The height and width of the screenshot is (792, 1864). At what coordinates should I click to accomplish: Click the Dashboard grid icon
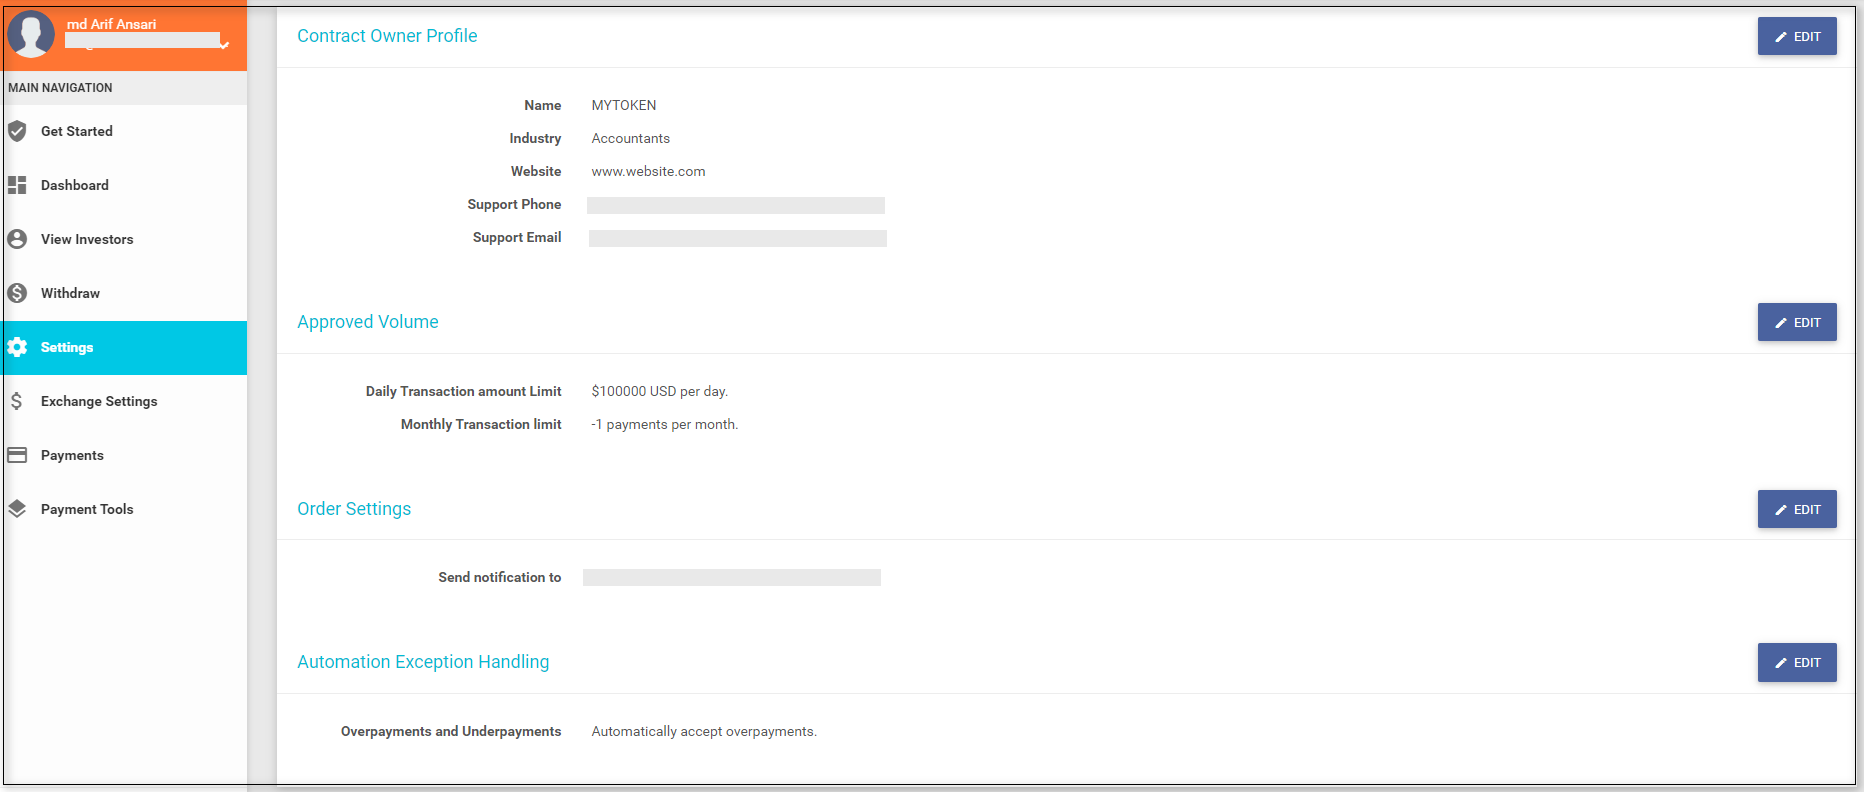click(17, 185)
